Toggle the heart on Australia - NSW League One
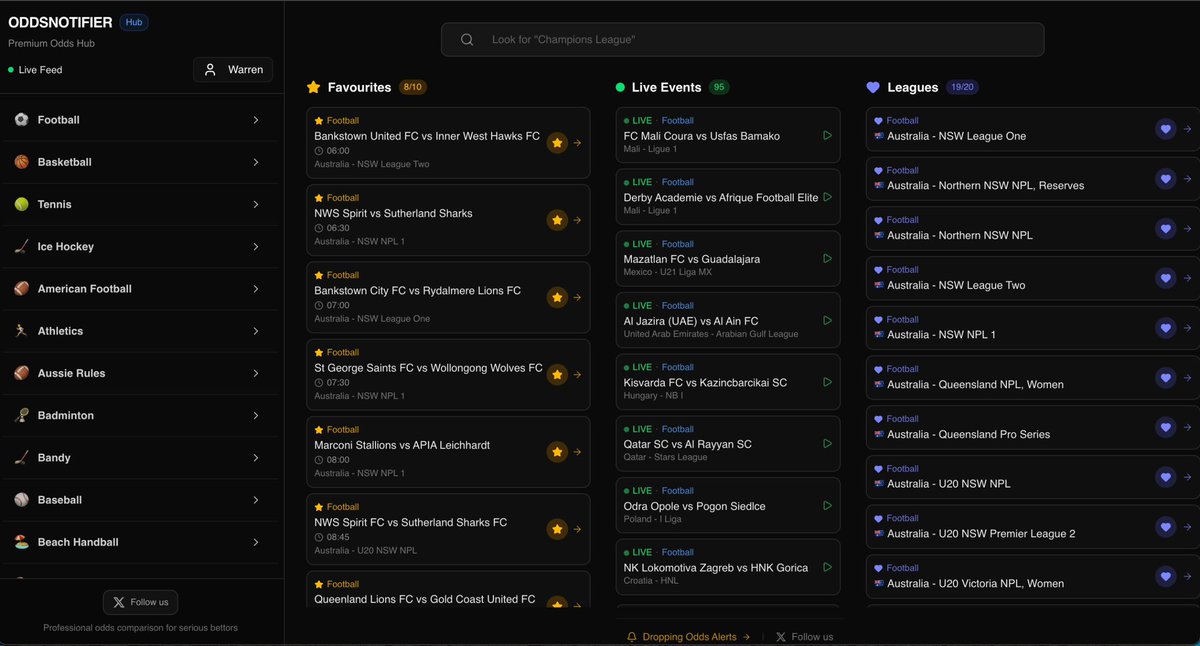This screenshot has height=646, width=1200. point(1165,129)
